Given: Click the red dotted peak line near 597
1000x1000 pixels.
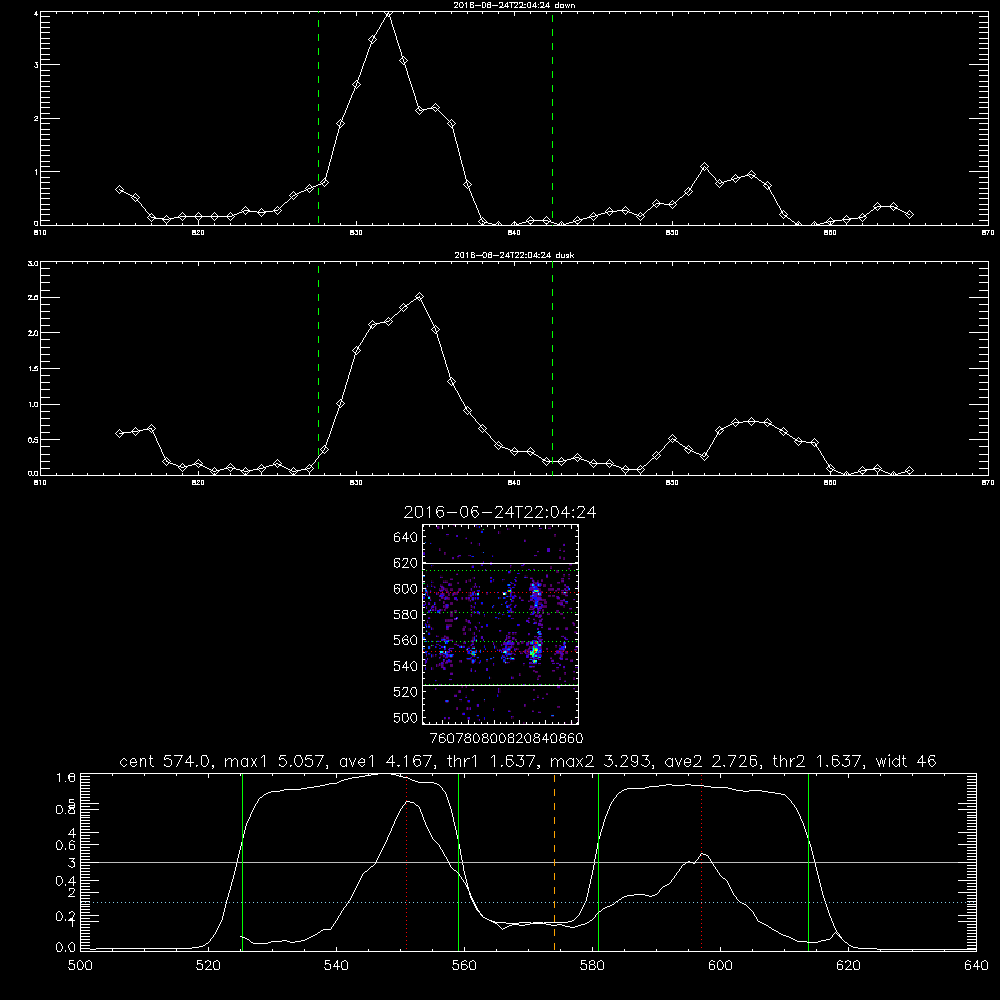Looking at the screenshot, I should (702, 862).
